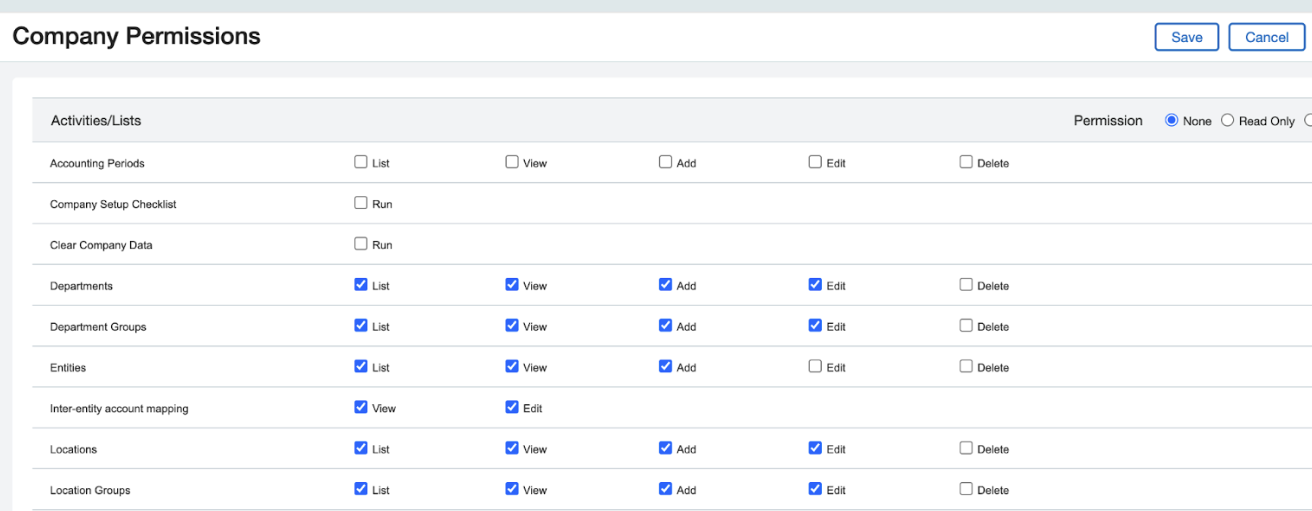Screen dimensions: 1312x511
Task: Uncheck Inter-entity account mapping View checkbox
Action: (361, 408)
